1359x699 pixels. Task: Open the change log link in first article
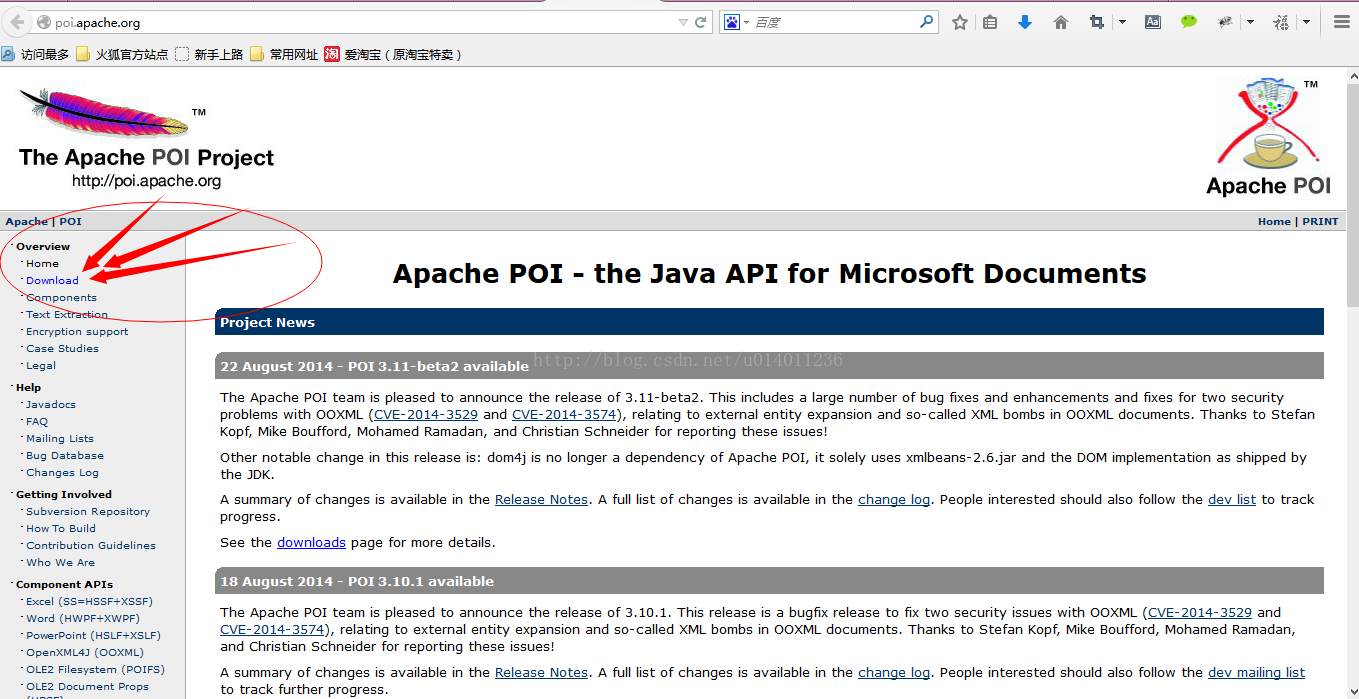(894, 499)
